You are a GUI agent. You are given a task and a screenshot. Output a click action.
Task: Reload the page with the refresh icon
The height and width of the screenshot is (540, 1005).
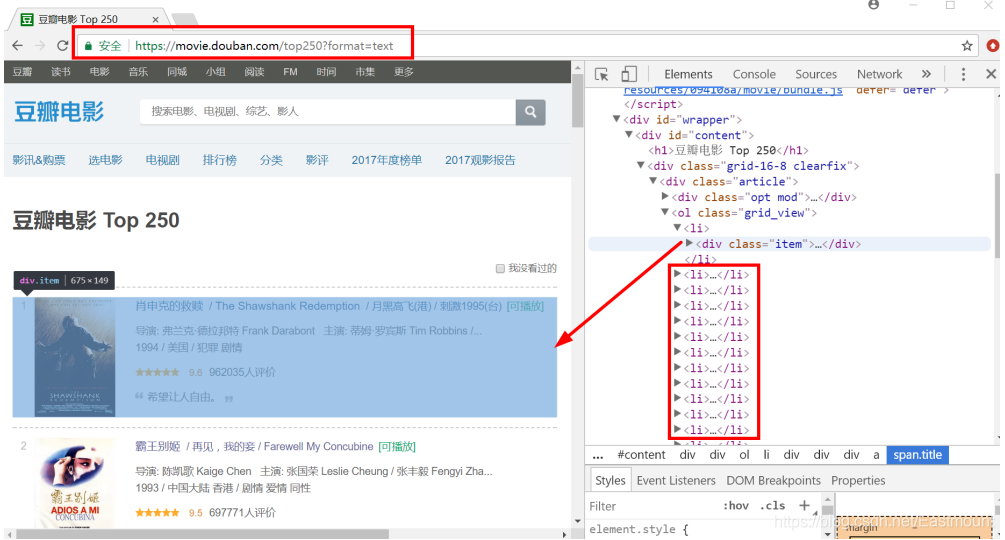click(62, 45)
